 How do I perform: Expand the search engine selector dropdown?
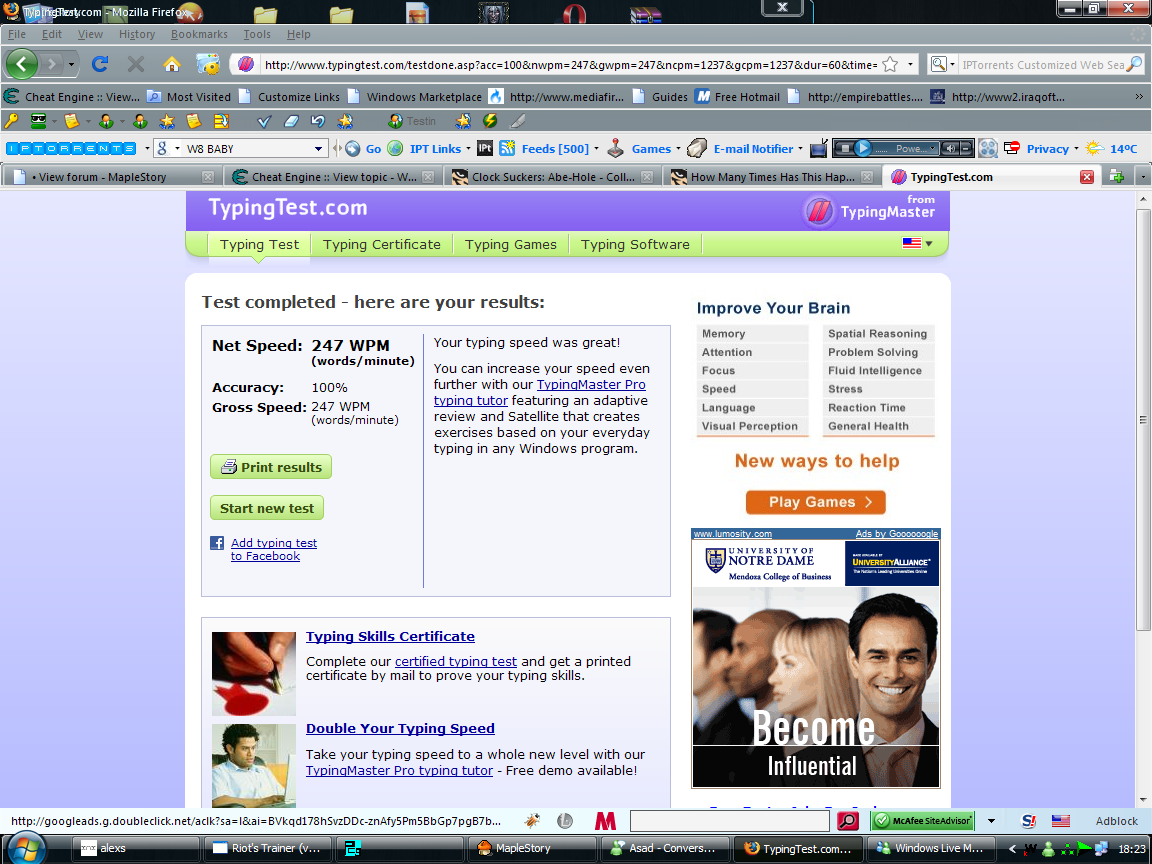952,65
